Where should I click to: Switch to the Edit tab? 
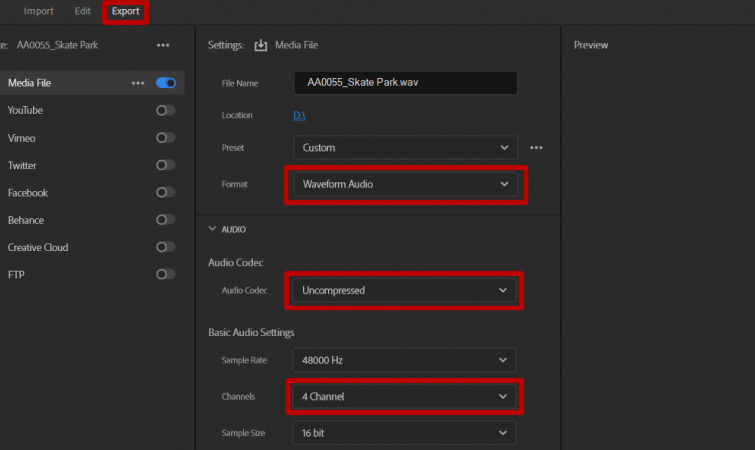pos(82,11)
